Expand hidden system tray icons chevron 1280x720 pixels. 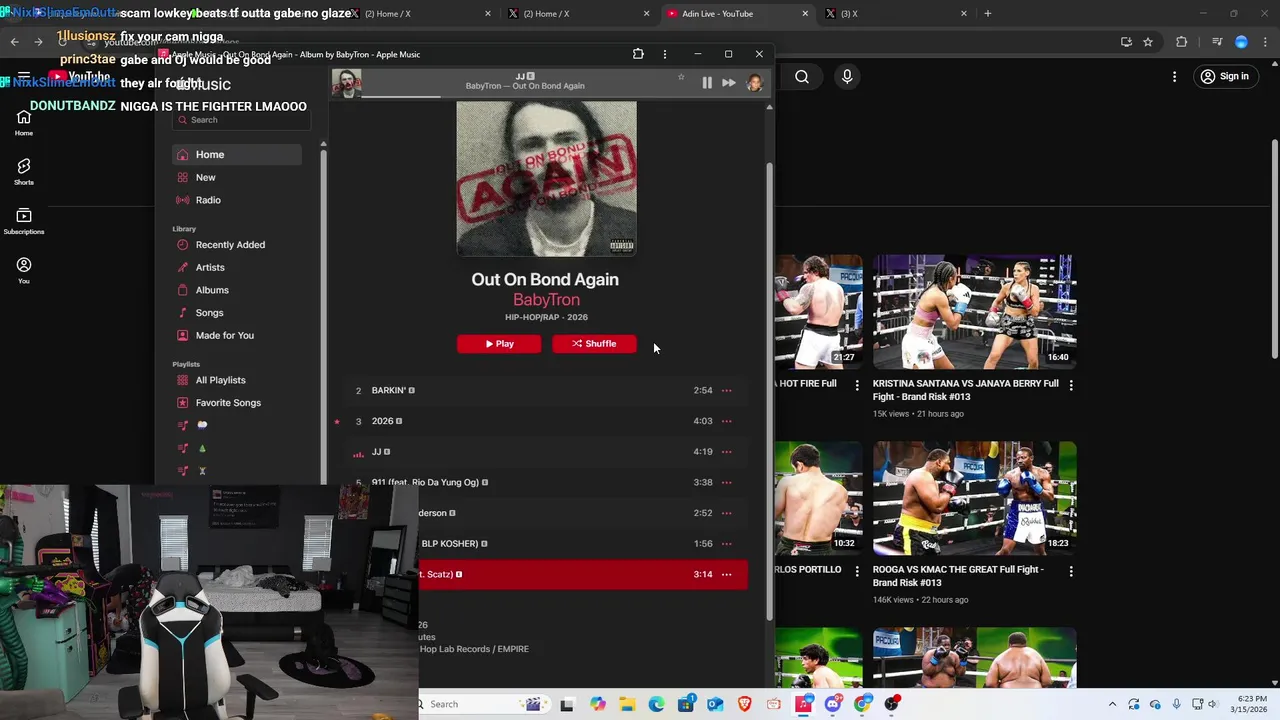(x=1112, y=704)
